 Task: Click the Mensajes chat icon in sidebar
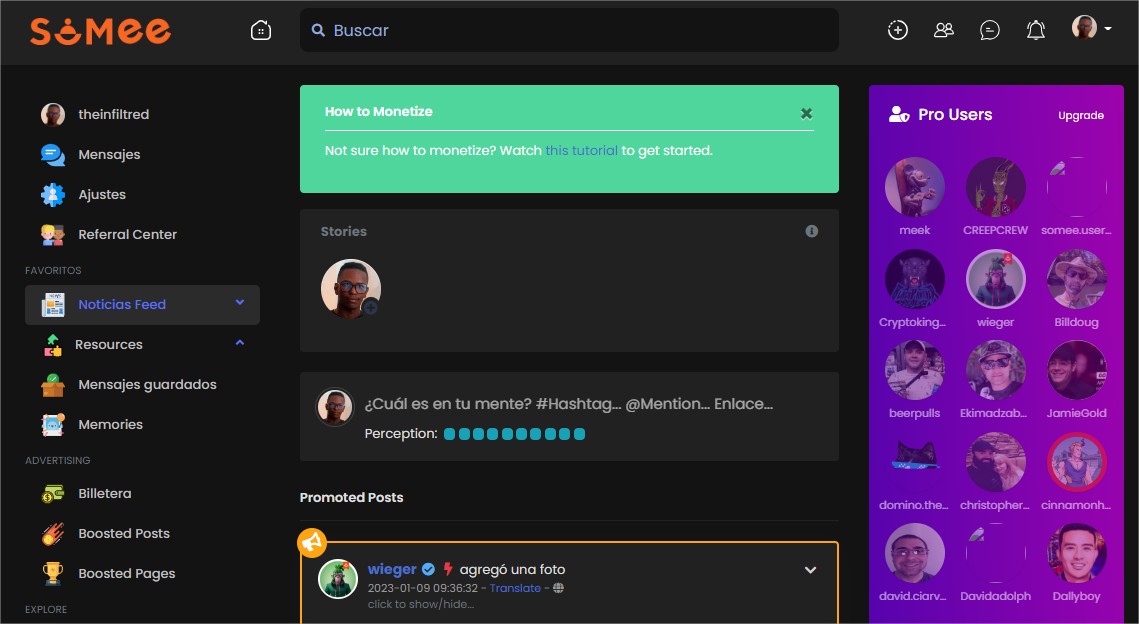(x=53, y=155)
